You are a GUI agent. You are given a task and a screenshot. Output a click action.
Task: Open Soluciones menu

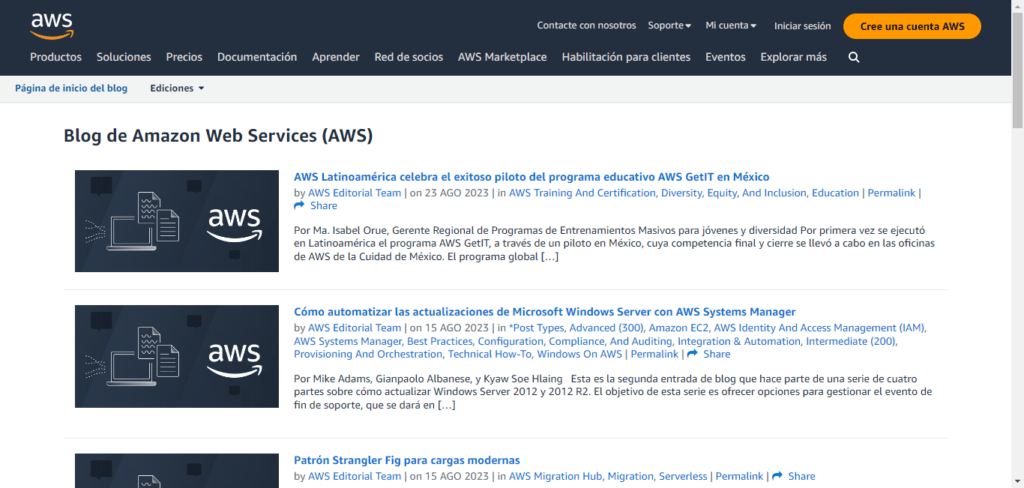124,57
